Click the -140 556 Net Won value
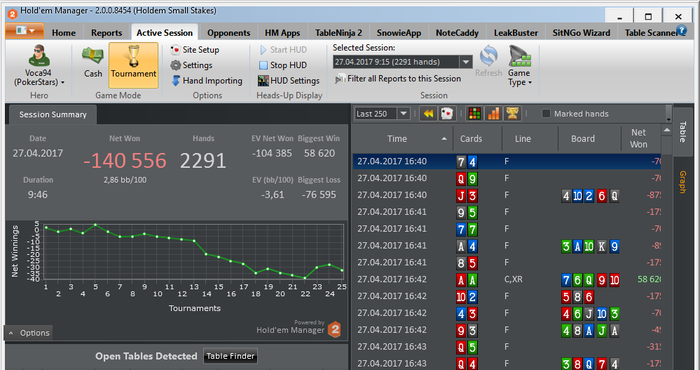 (125, 161)
